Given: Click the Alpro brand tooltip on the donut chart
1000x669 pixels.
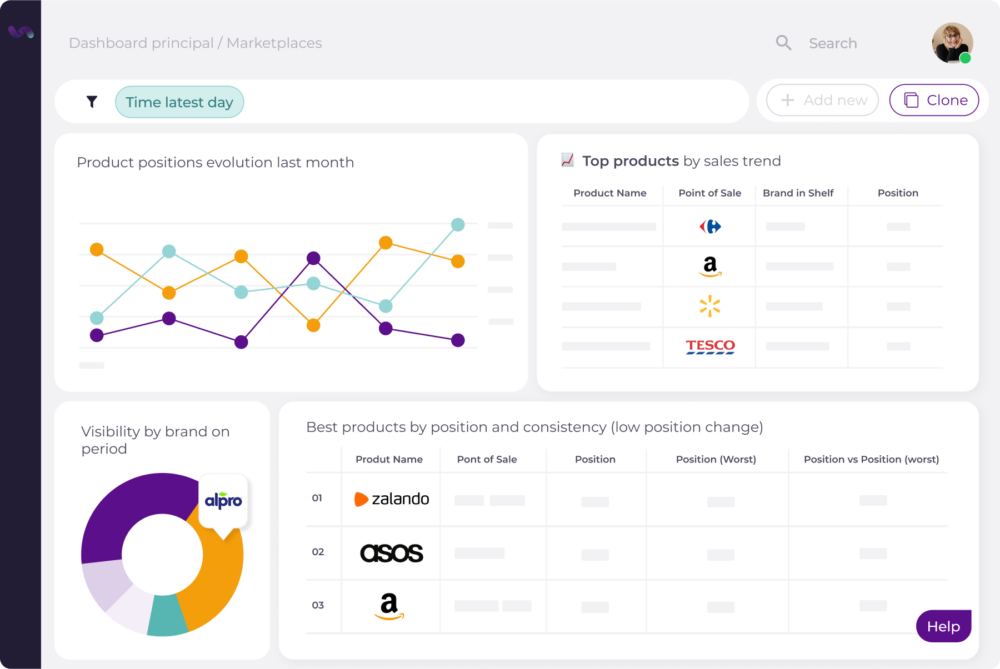Looking at the screenshot, I should [x=223, y=501].
